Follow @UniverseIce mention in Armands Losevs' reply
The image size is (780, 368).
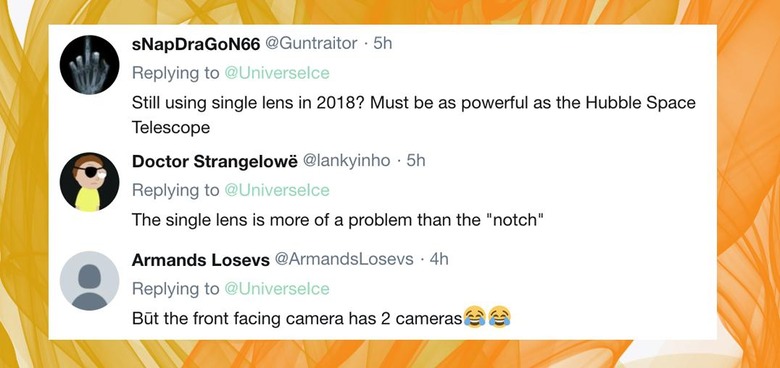(277, 289)
